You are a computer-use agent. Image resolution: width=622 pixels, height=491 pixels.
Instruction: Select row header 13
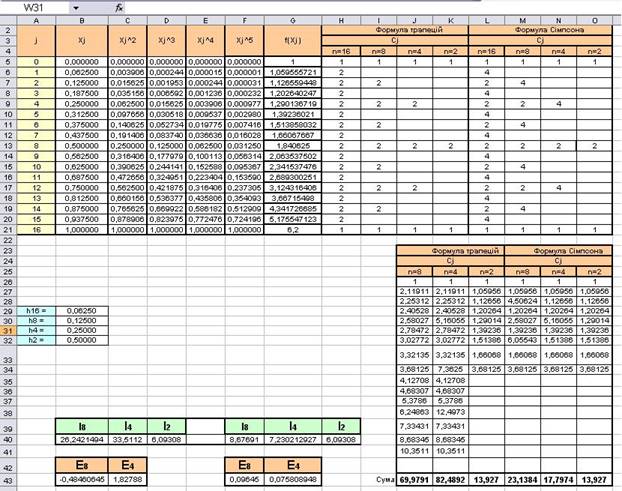[x=8, y=146]
